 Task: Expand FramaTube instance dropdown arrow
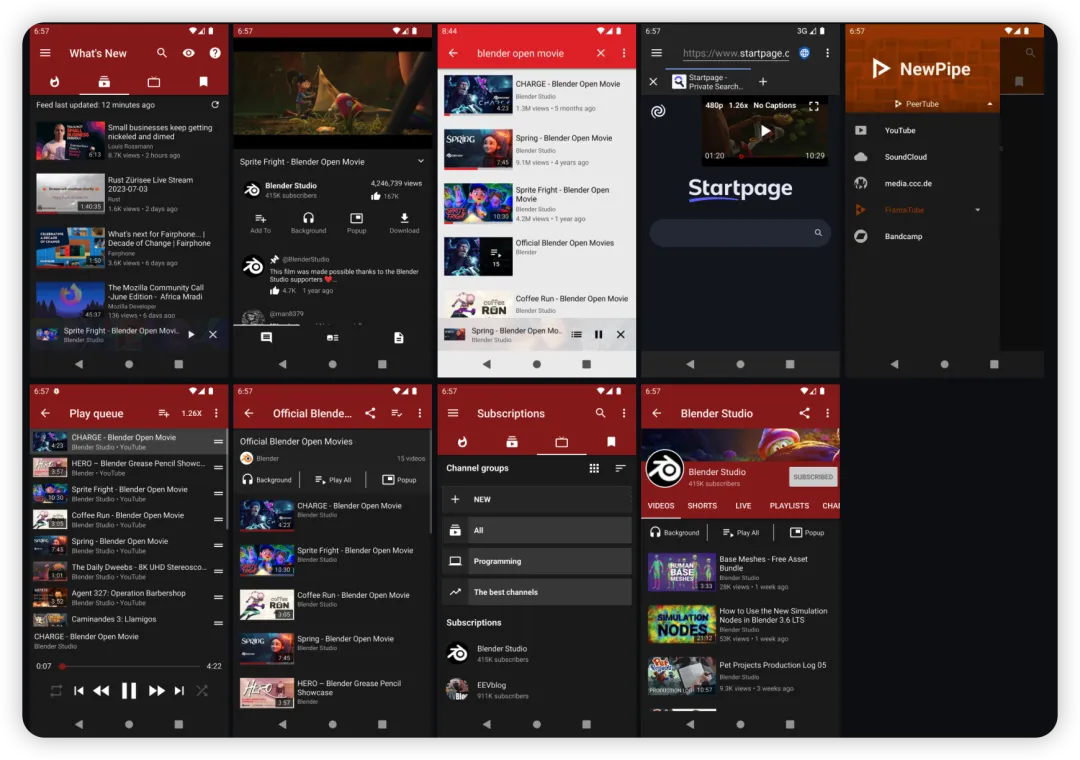(x=977, y=209)
